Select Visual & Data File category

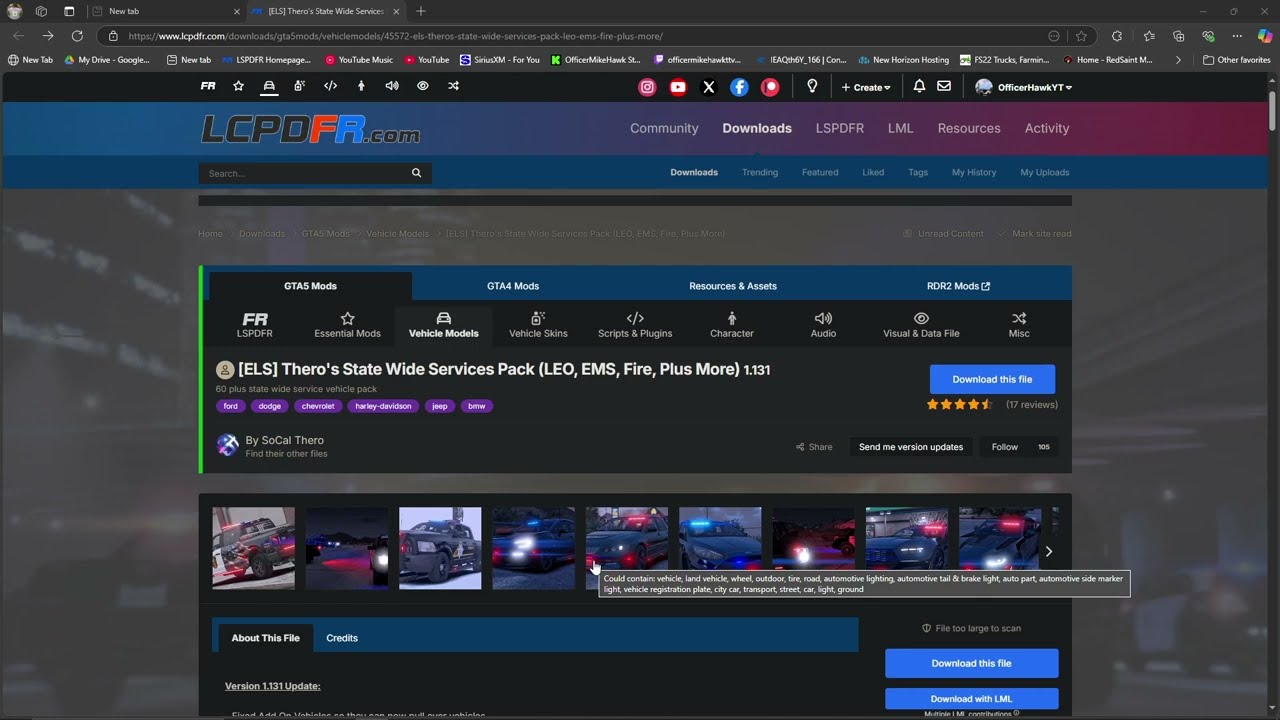point(921,325)
